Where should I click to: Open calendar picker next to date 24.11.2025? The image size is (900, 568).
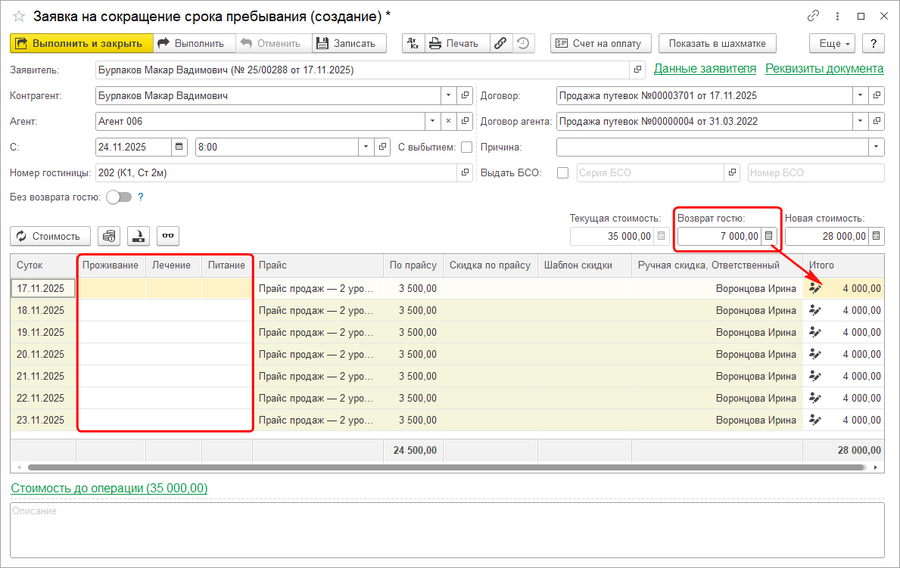pos(179,147)
